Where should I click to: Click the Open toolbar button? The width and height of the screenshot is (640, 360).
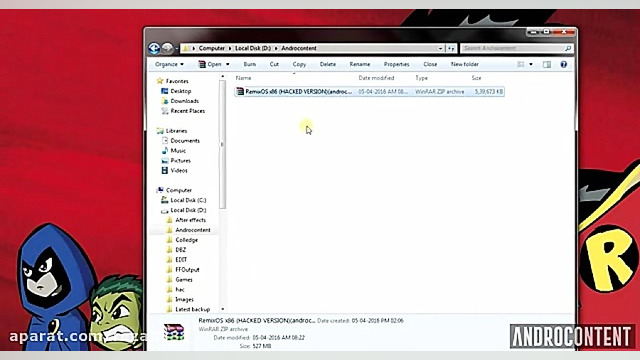(210, 64)
